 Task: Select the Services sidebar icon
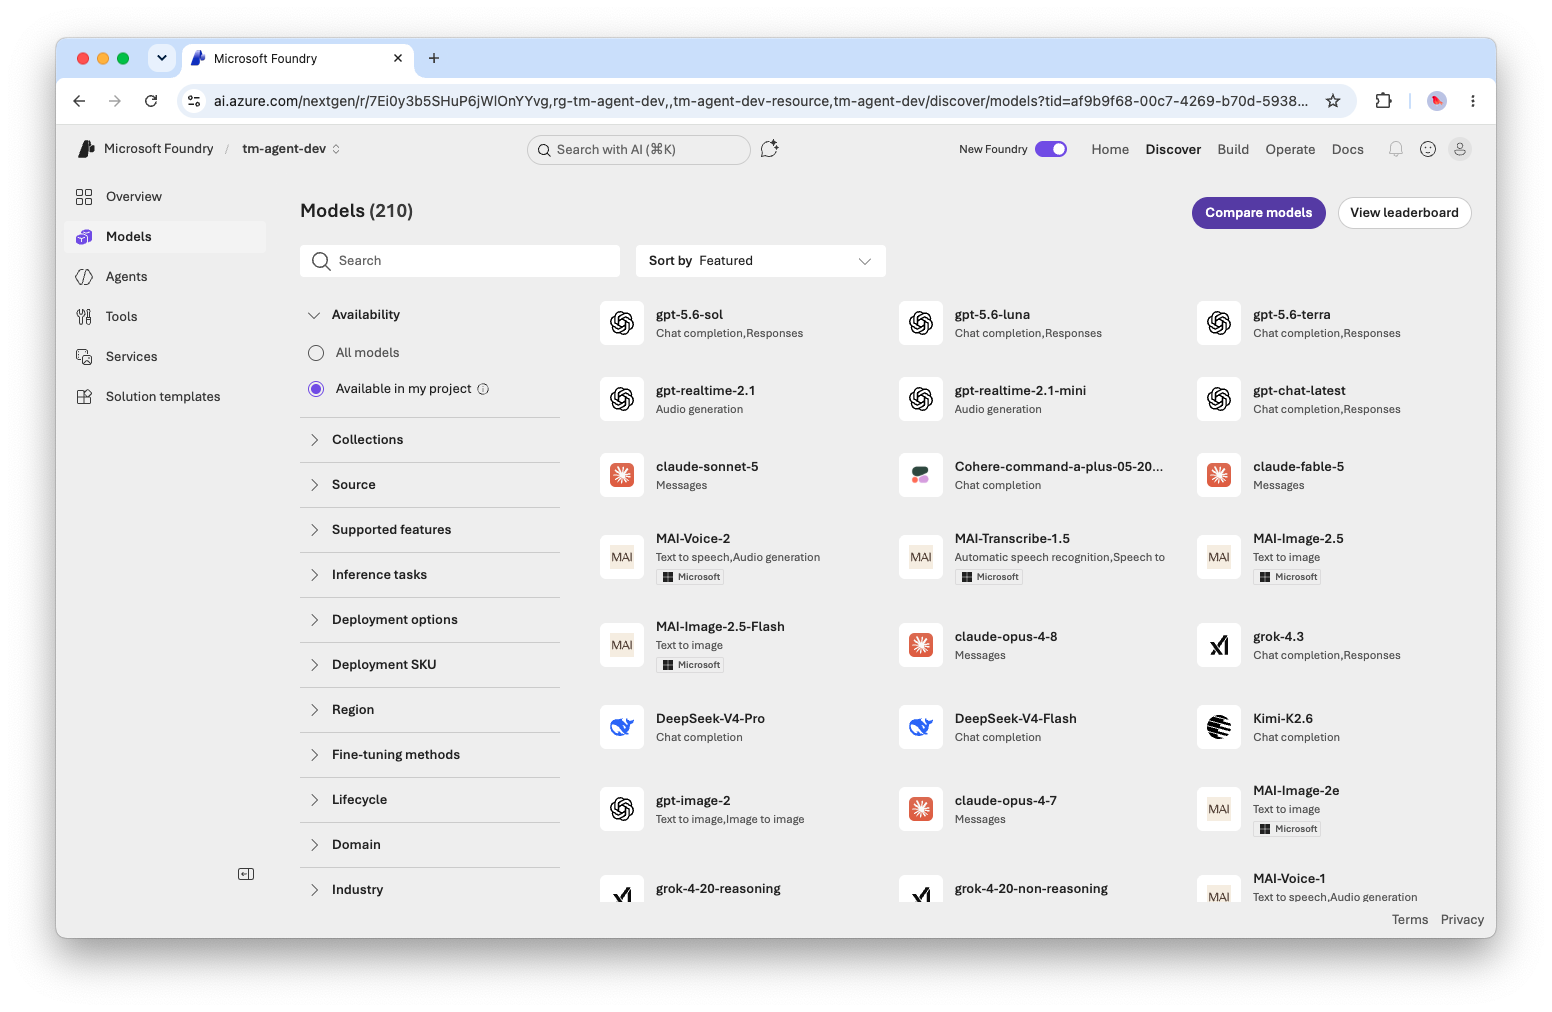click(x=84, y=357)
